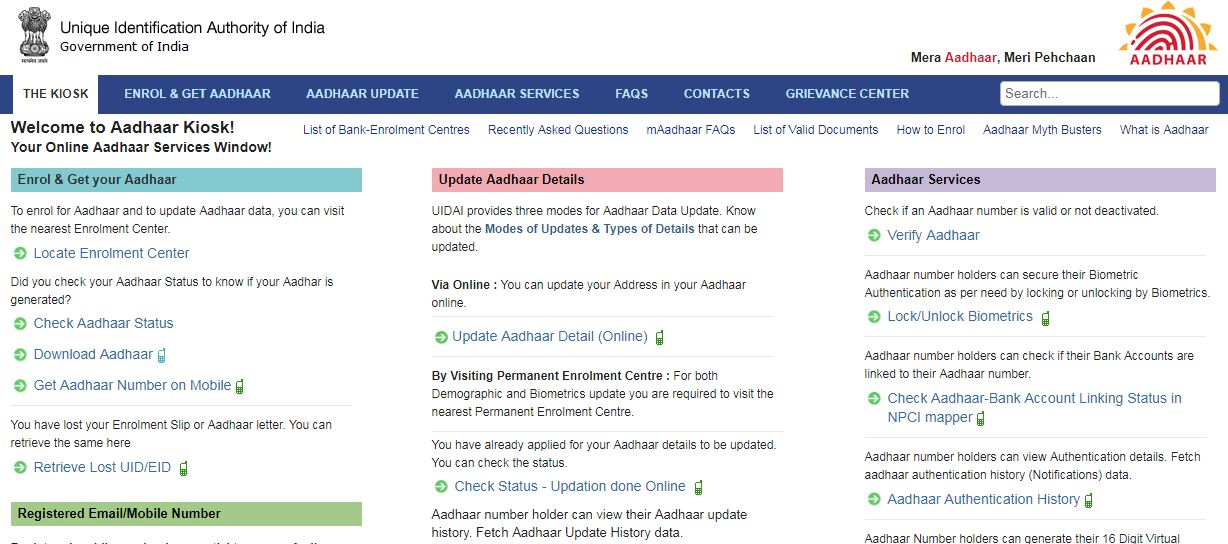Click green arrow icon beside Check Aadhaar Status
The height and width of the screenshot is (544, 1228).
(x=20, y=324)
